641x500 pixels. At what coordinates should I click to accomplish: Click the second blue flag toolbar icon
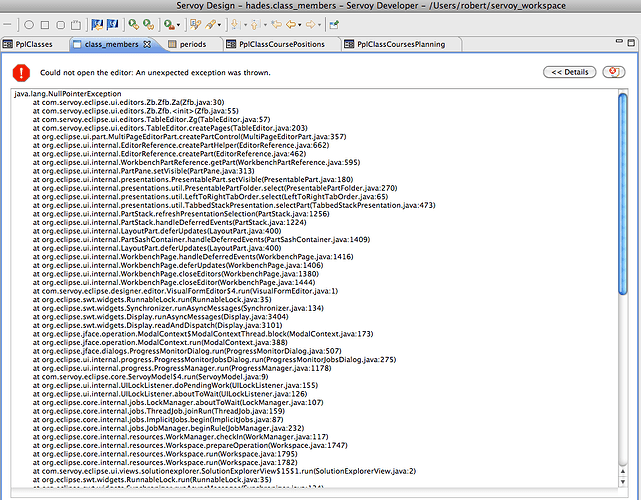click(x=112, y=25)
